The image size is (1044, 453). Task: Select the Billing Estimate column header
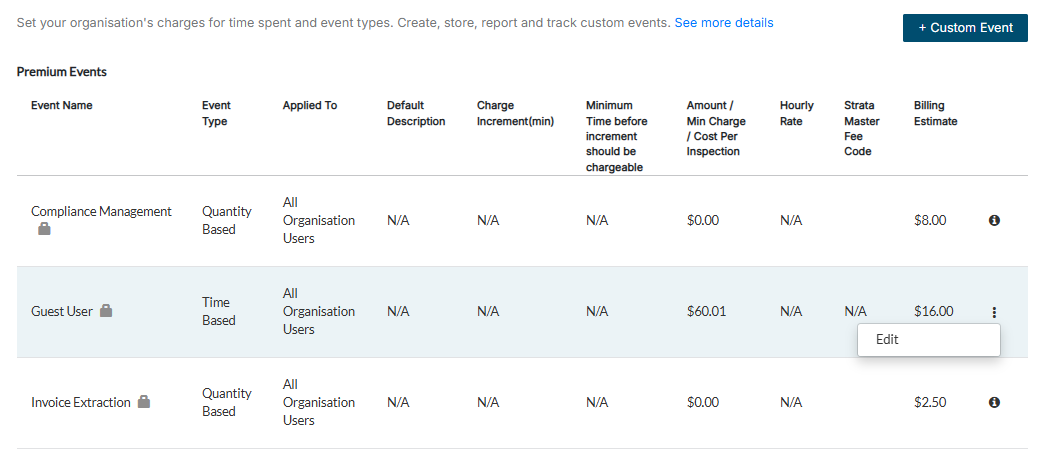(x=935, y=113)
